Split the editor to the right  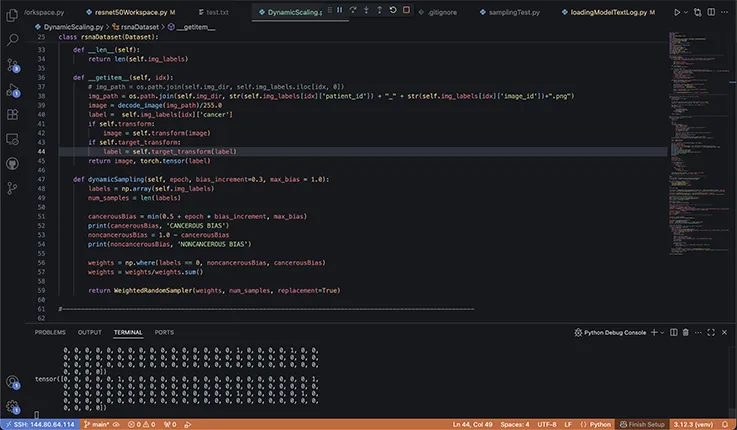711,12
